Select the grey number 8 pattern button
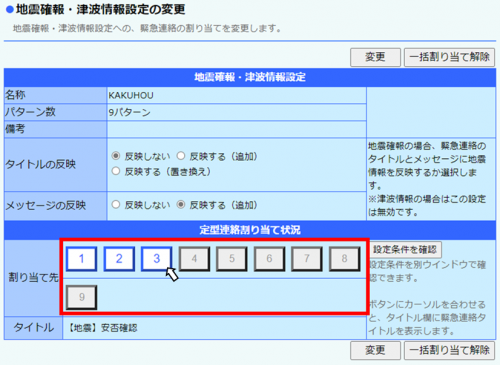The image size is (500, 365). pyautogui.click(x=345, y=259)
